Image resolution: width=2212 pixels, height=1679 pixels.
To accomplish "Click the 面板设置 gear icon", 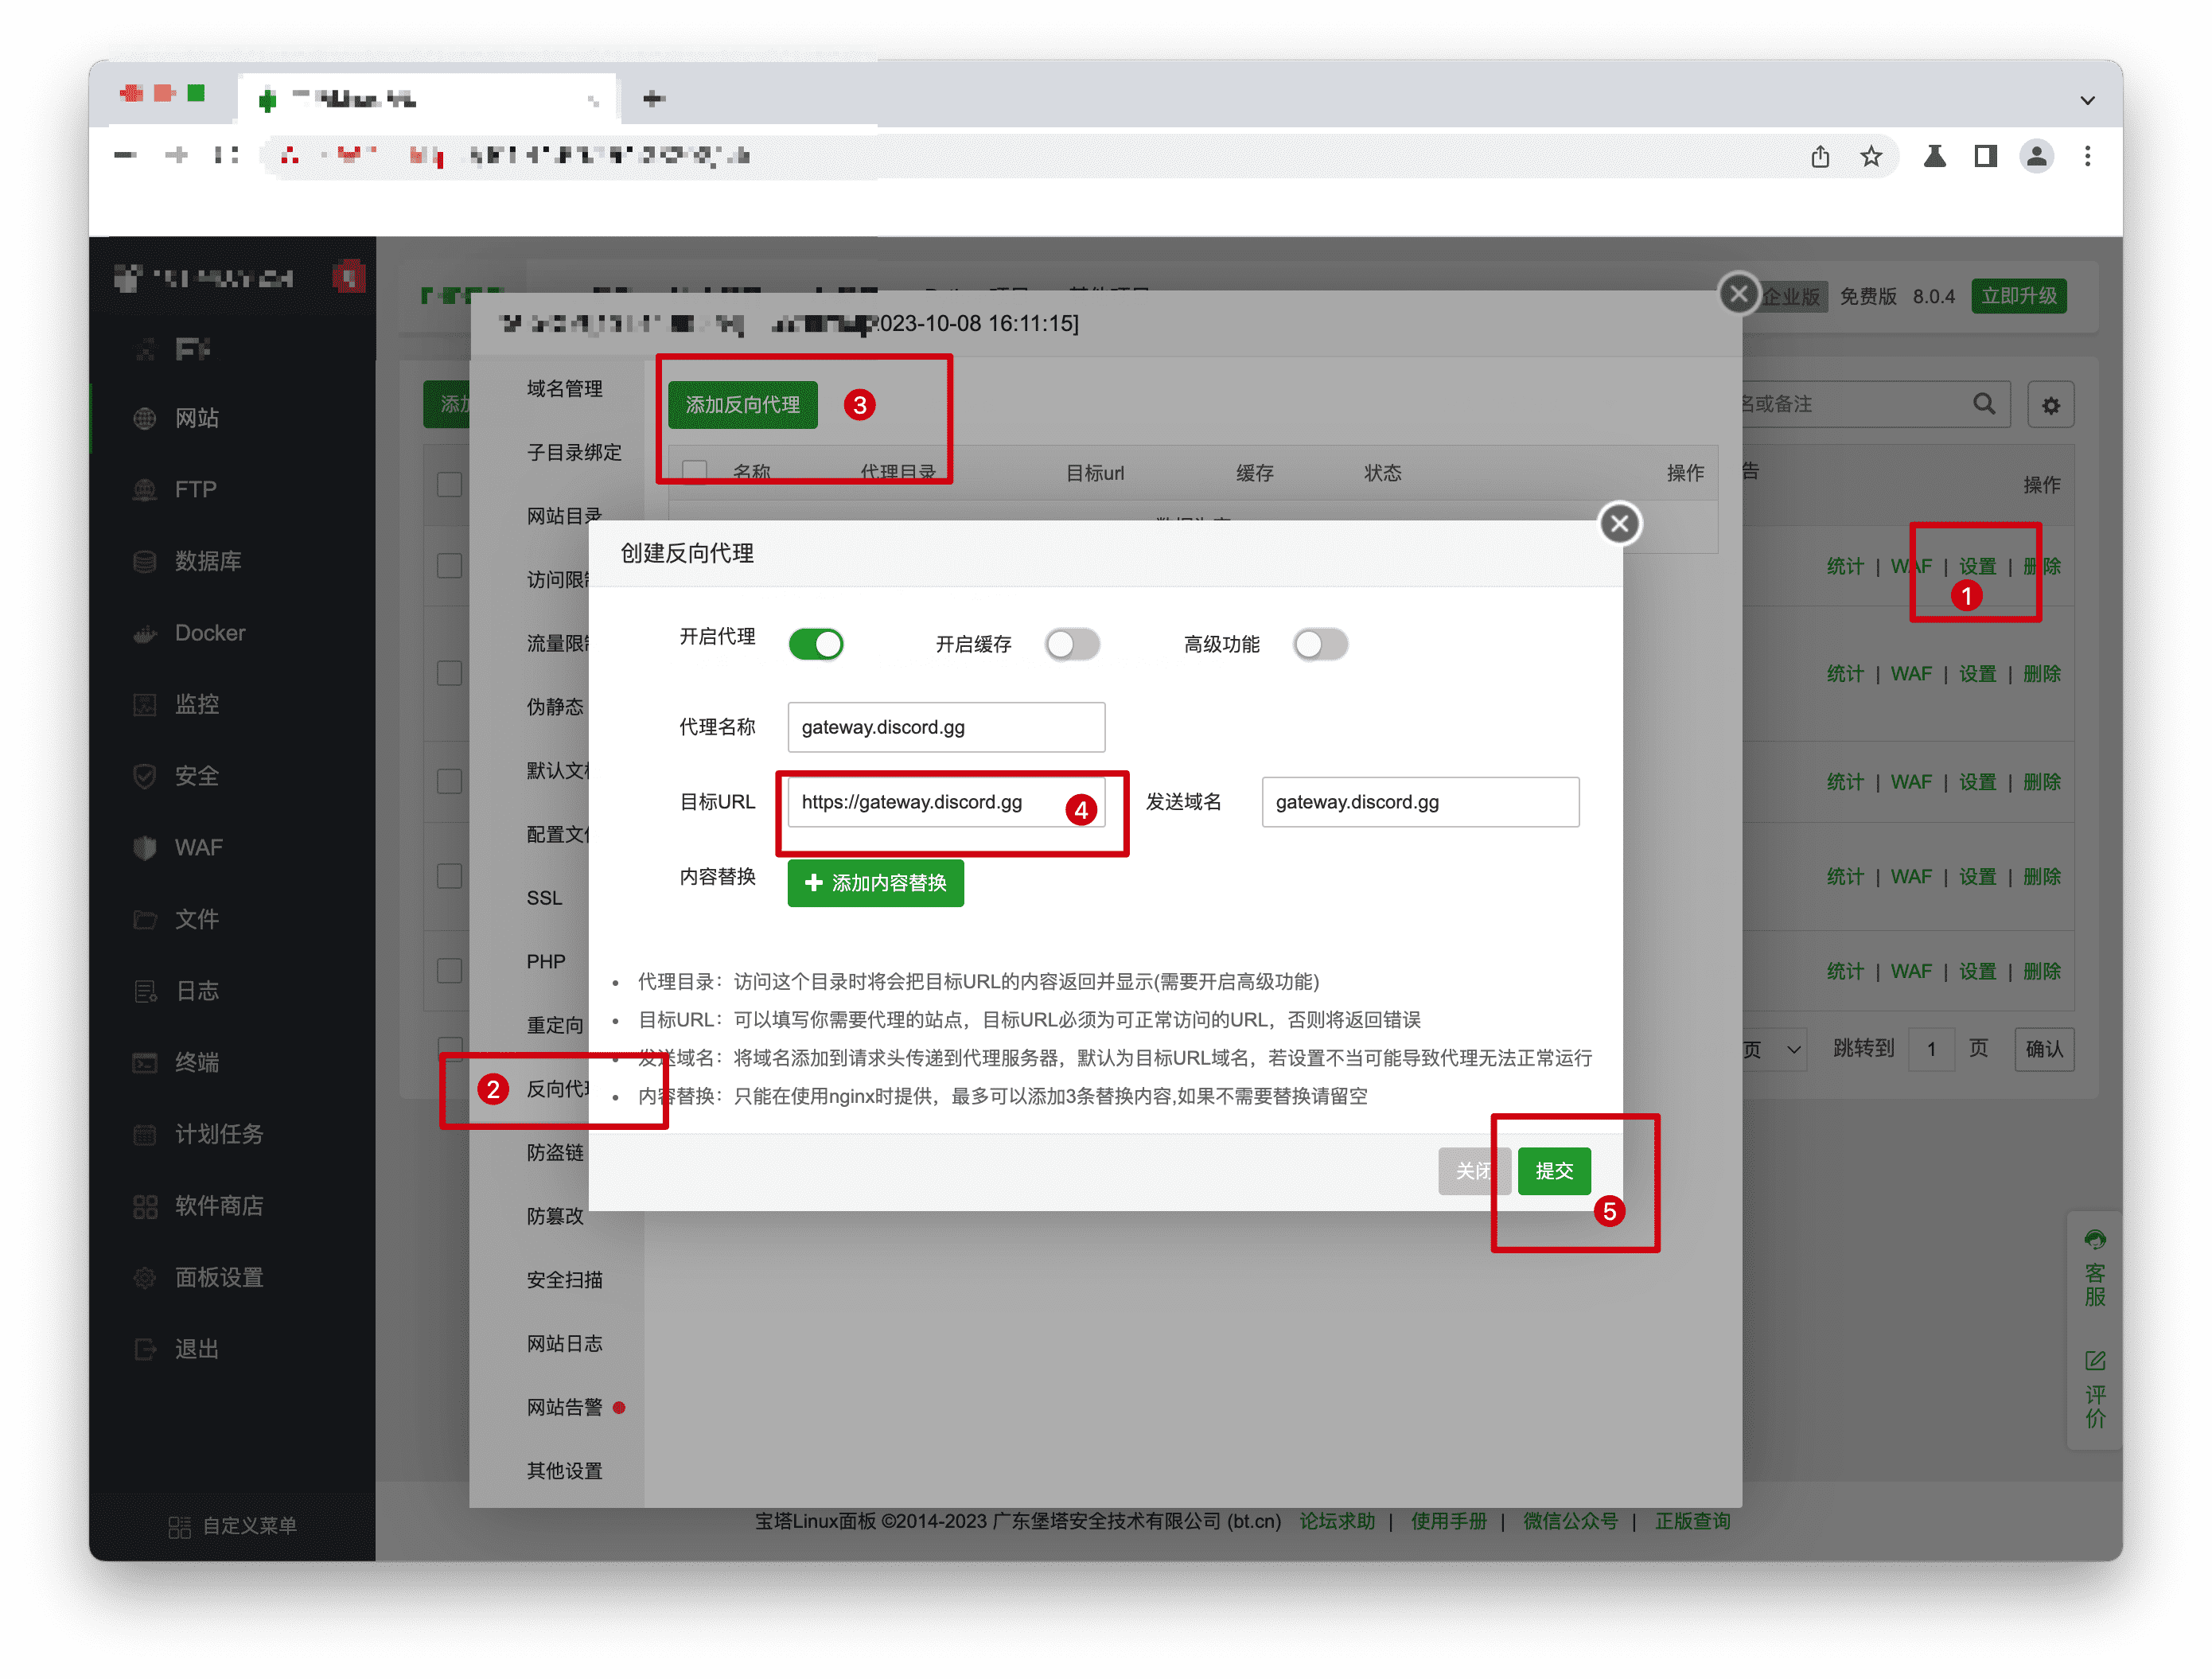I will [x=145, y=1278].
